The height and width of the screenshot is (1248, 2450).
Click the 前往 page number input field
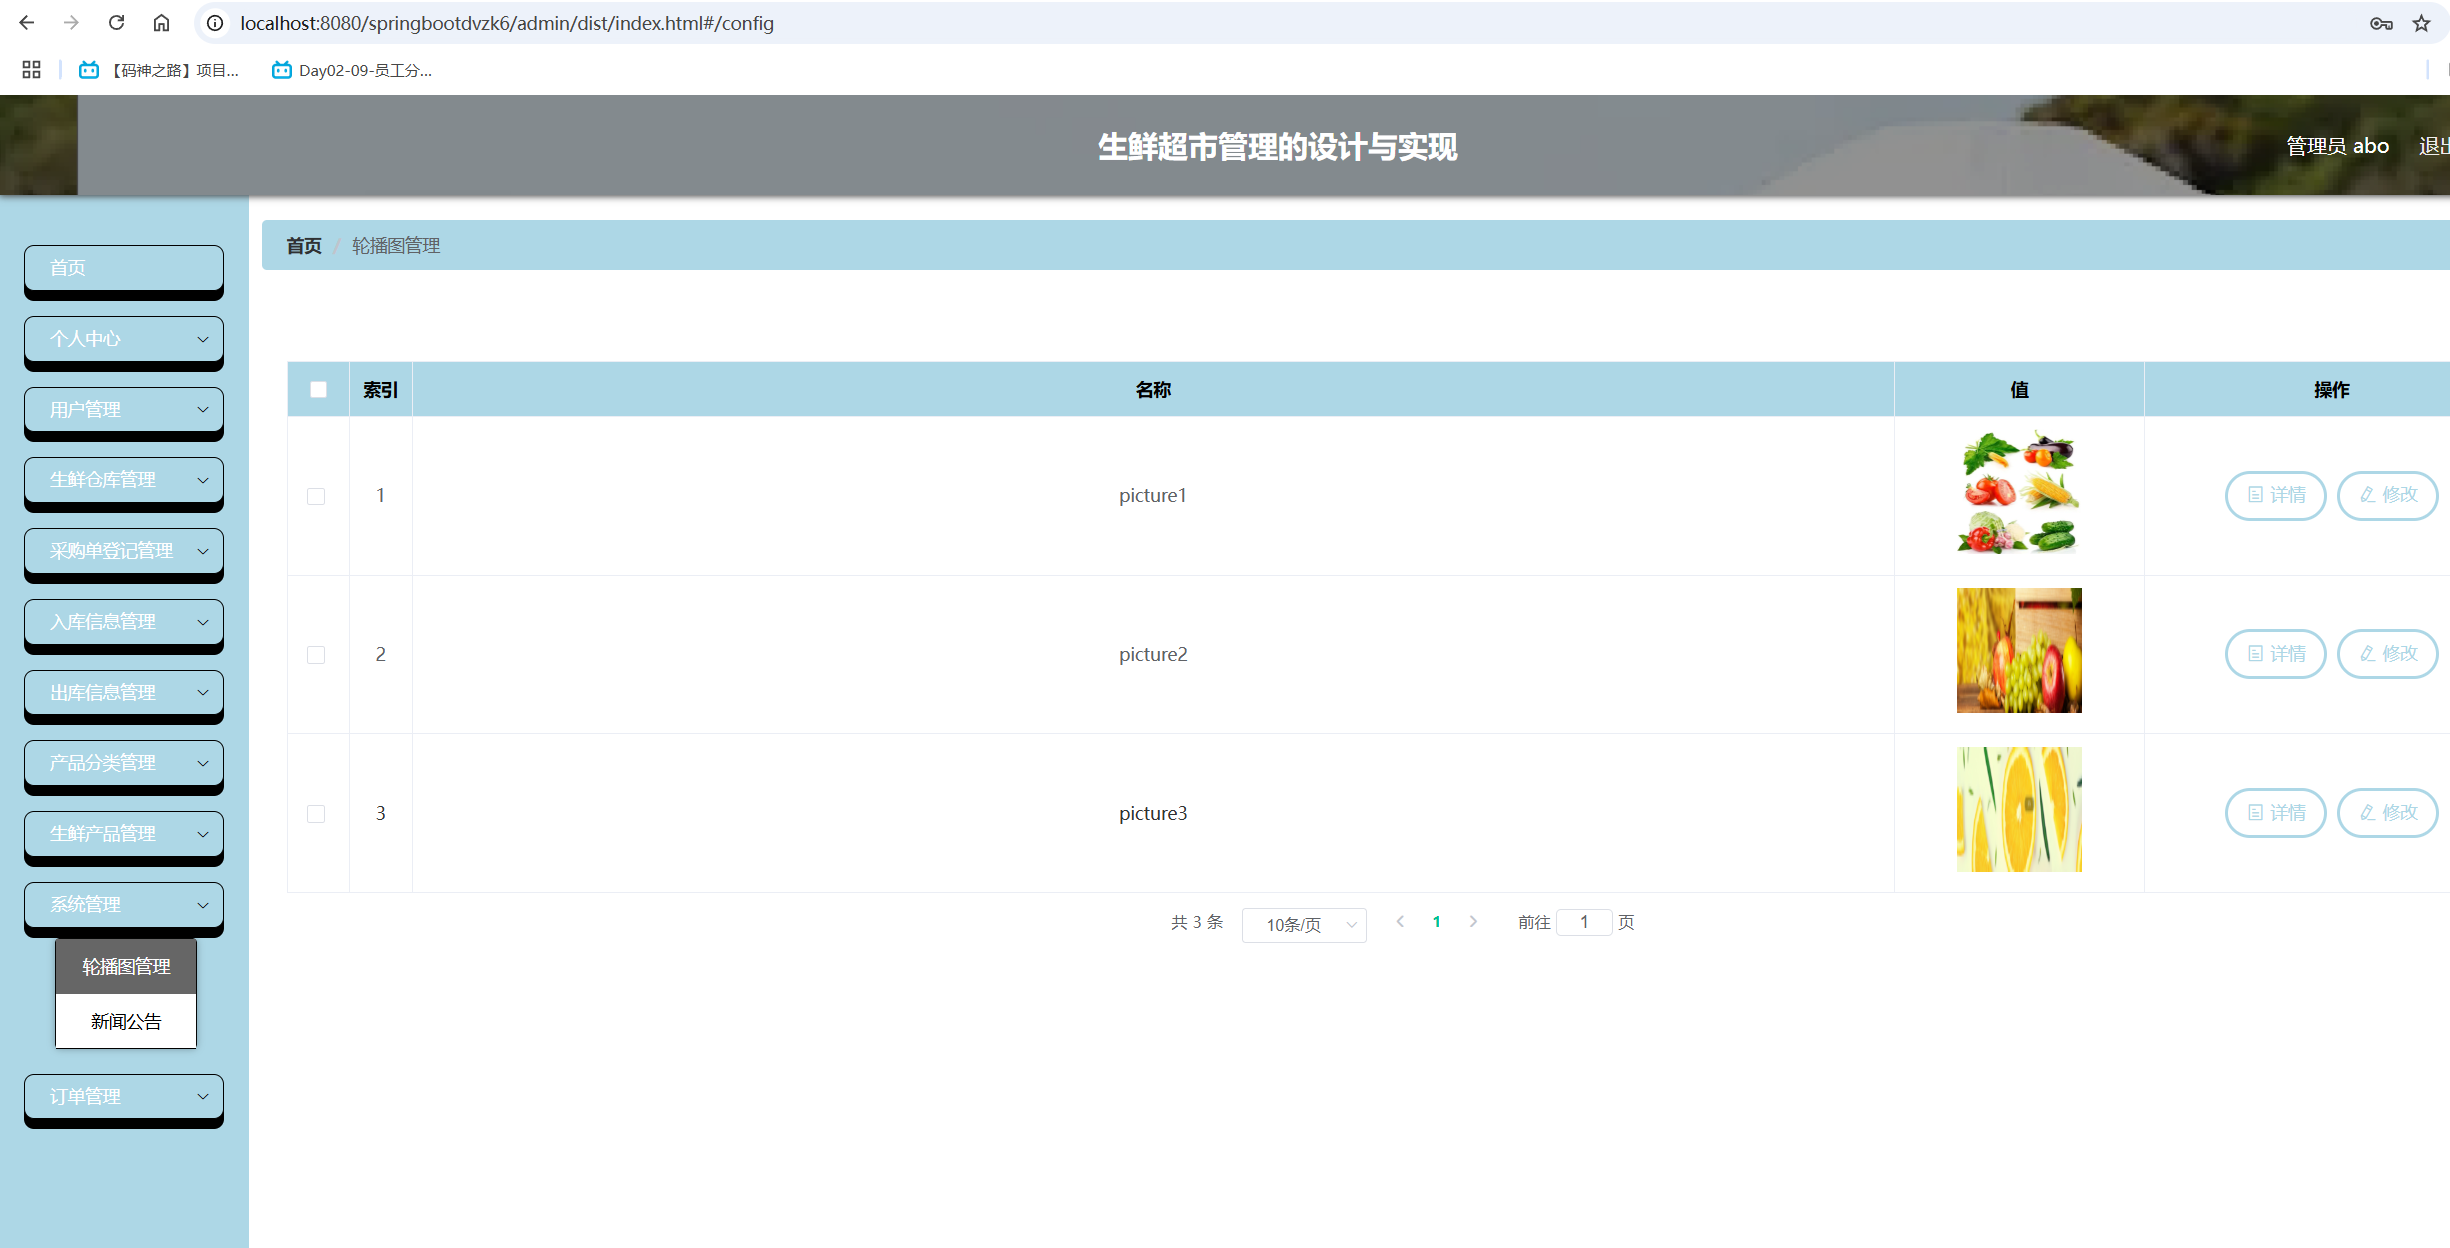pos(1584,922)
